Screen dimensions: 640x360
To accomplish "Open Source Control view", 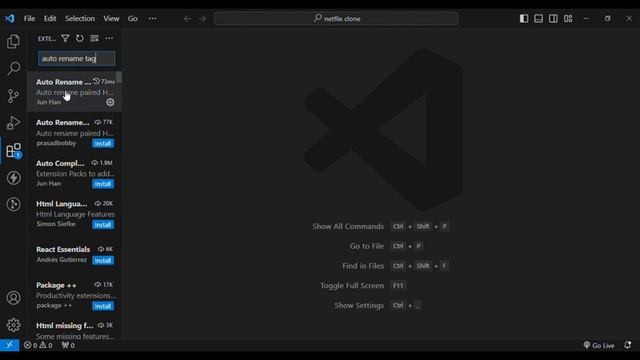I will [13, 96].
